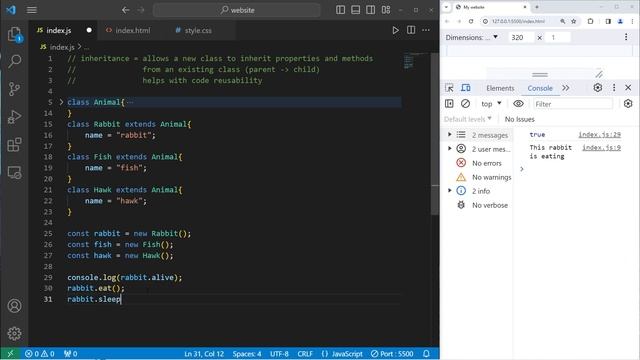Click the width field showing 320
This screenshot has width=640, height=360.
click(520, 37)
